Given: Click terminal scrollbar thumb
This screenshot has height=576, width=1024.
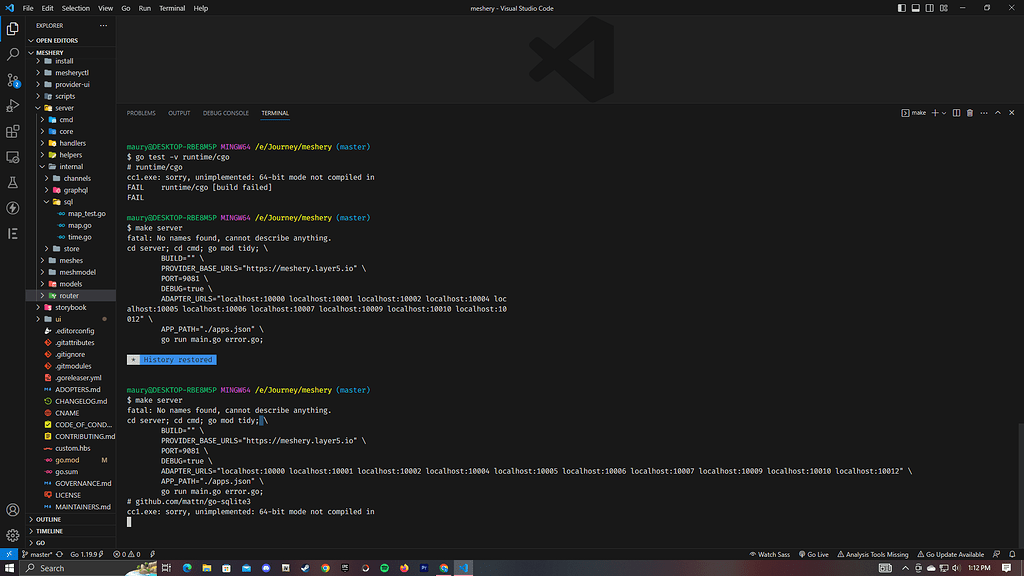Looking at the screenshot, I should tap(1020, 484).
